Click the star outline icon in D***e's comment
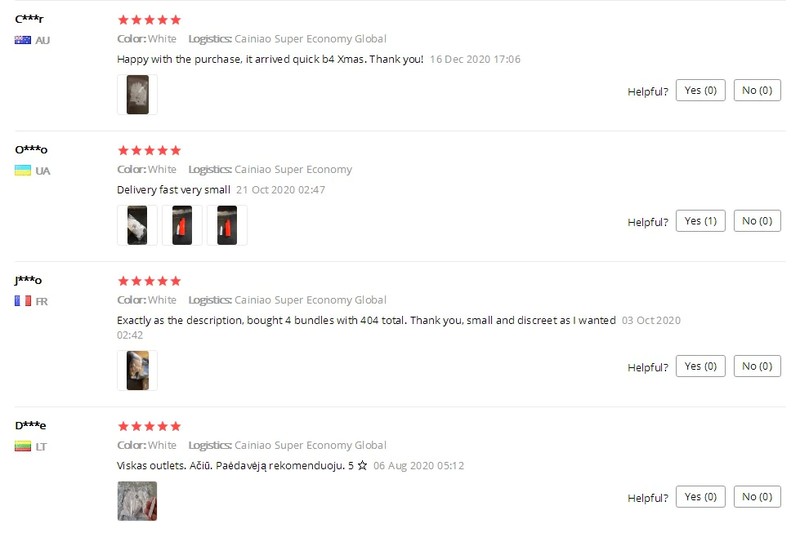Viewport: 800px width, 537px height. 362,465
